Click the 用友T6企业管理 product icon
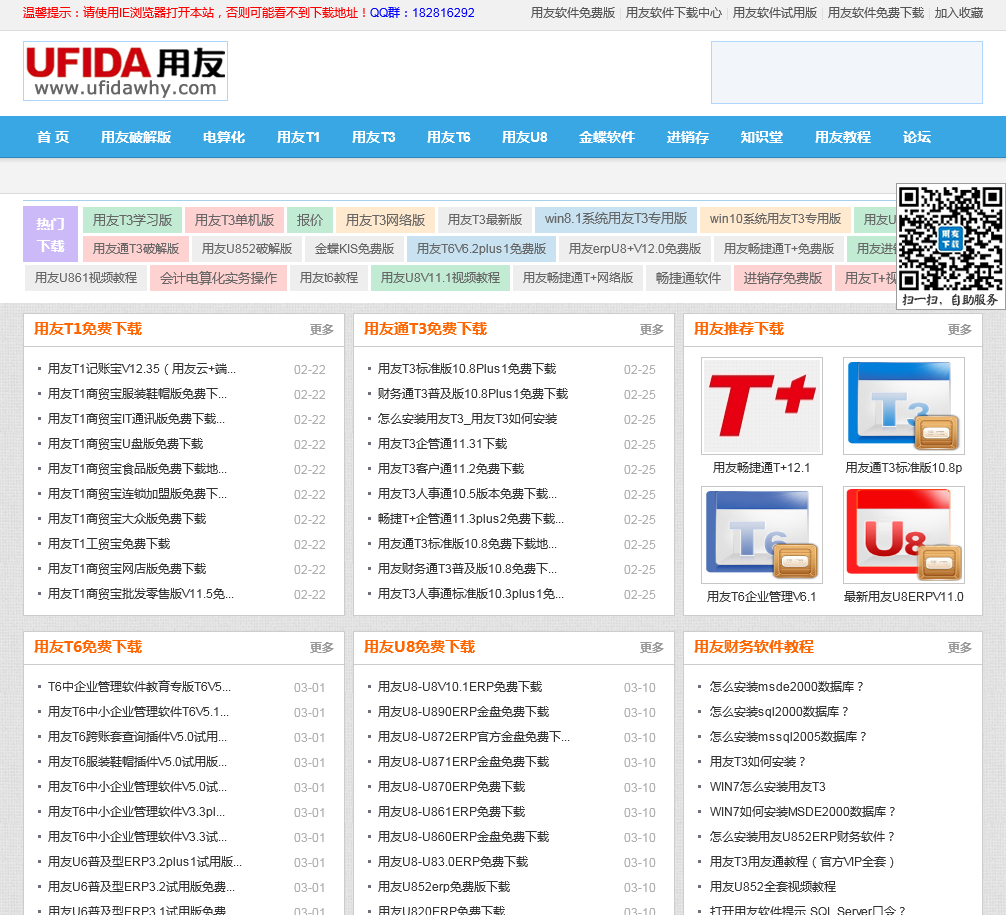 pyautogui.click(x=762, y=535)
